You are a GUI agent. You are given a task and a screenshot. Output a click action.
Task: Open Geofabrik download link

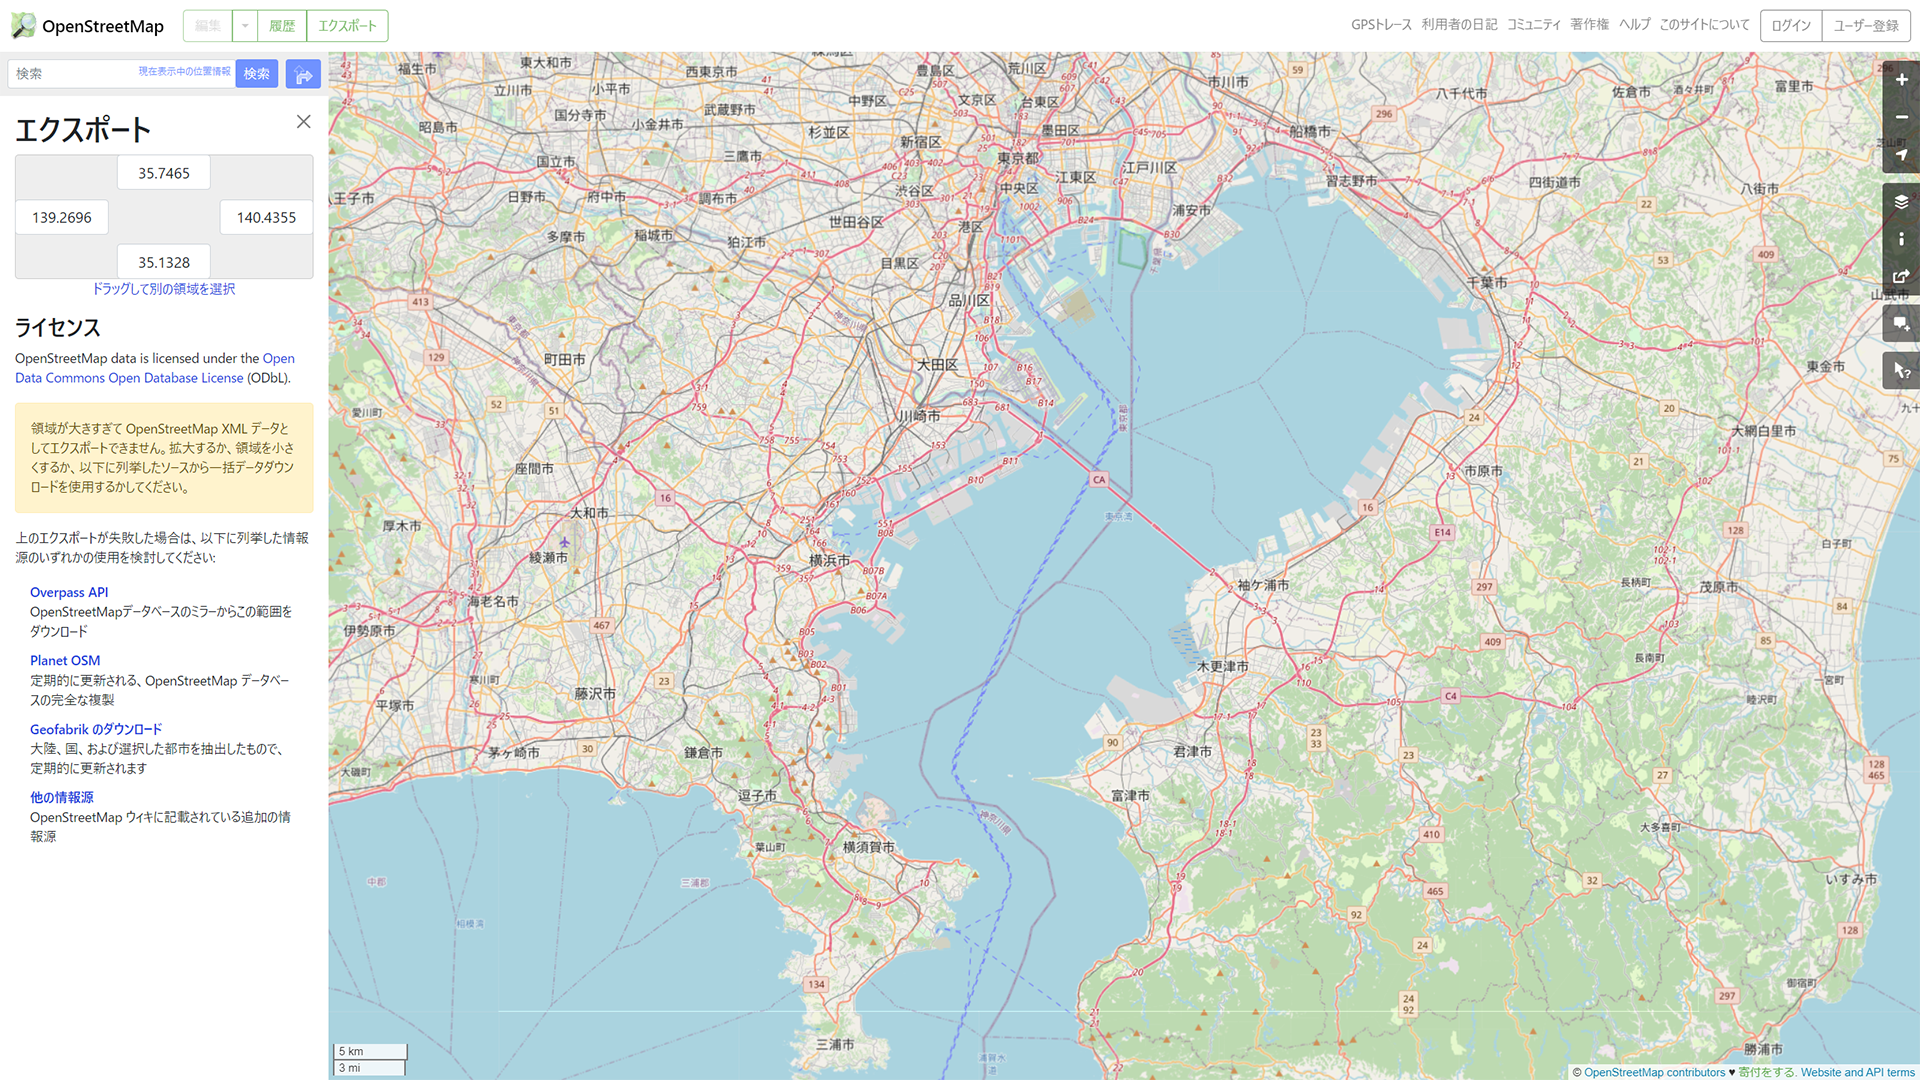click(96, 729)
